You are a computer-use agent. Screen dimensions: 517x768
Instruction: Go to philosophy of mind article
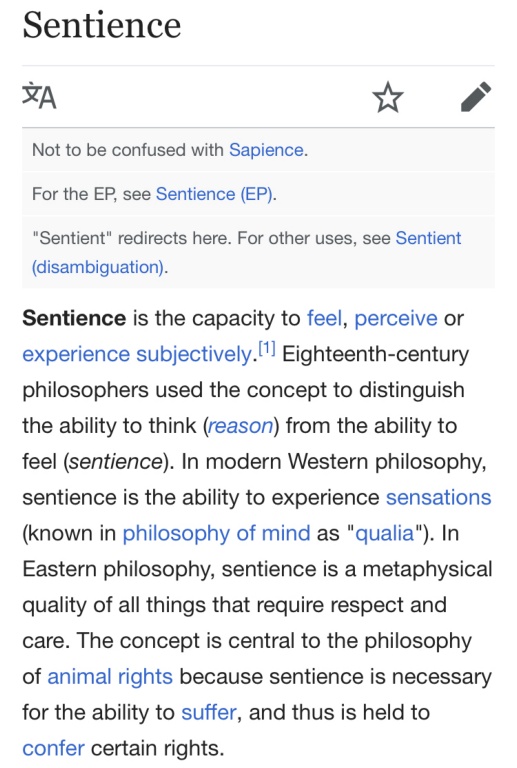point(216,533)
